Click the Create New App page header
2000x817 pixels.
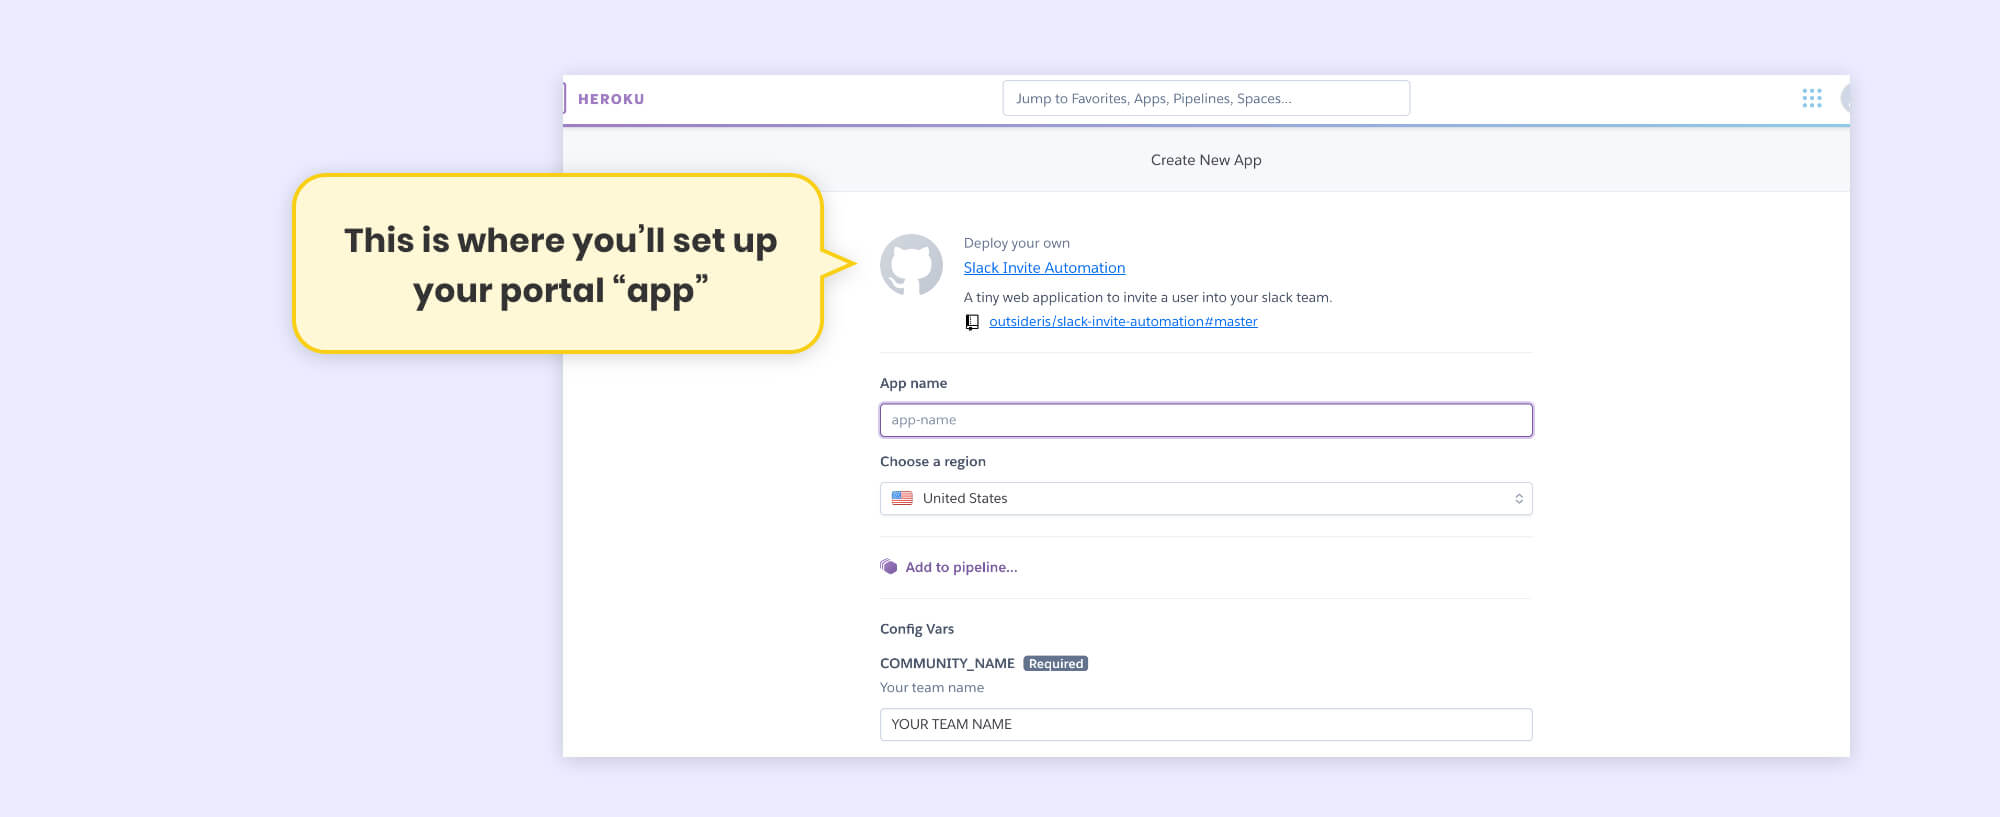(x=1205, y=160)
